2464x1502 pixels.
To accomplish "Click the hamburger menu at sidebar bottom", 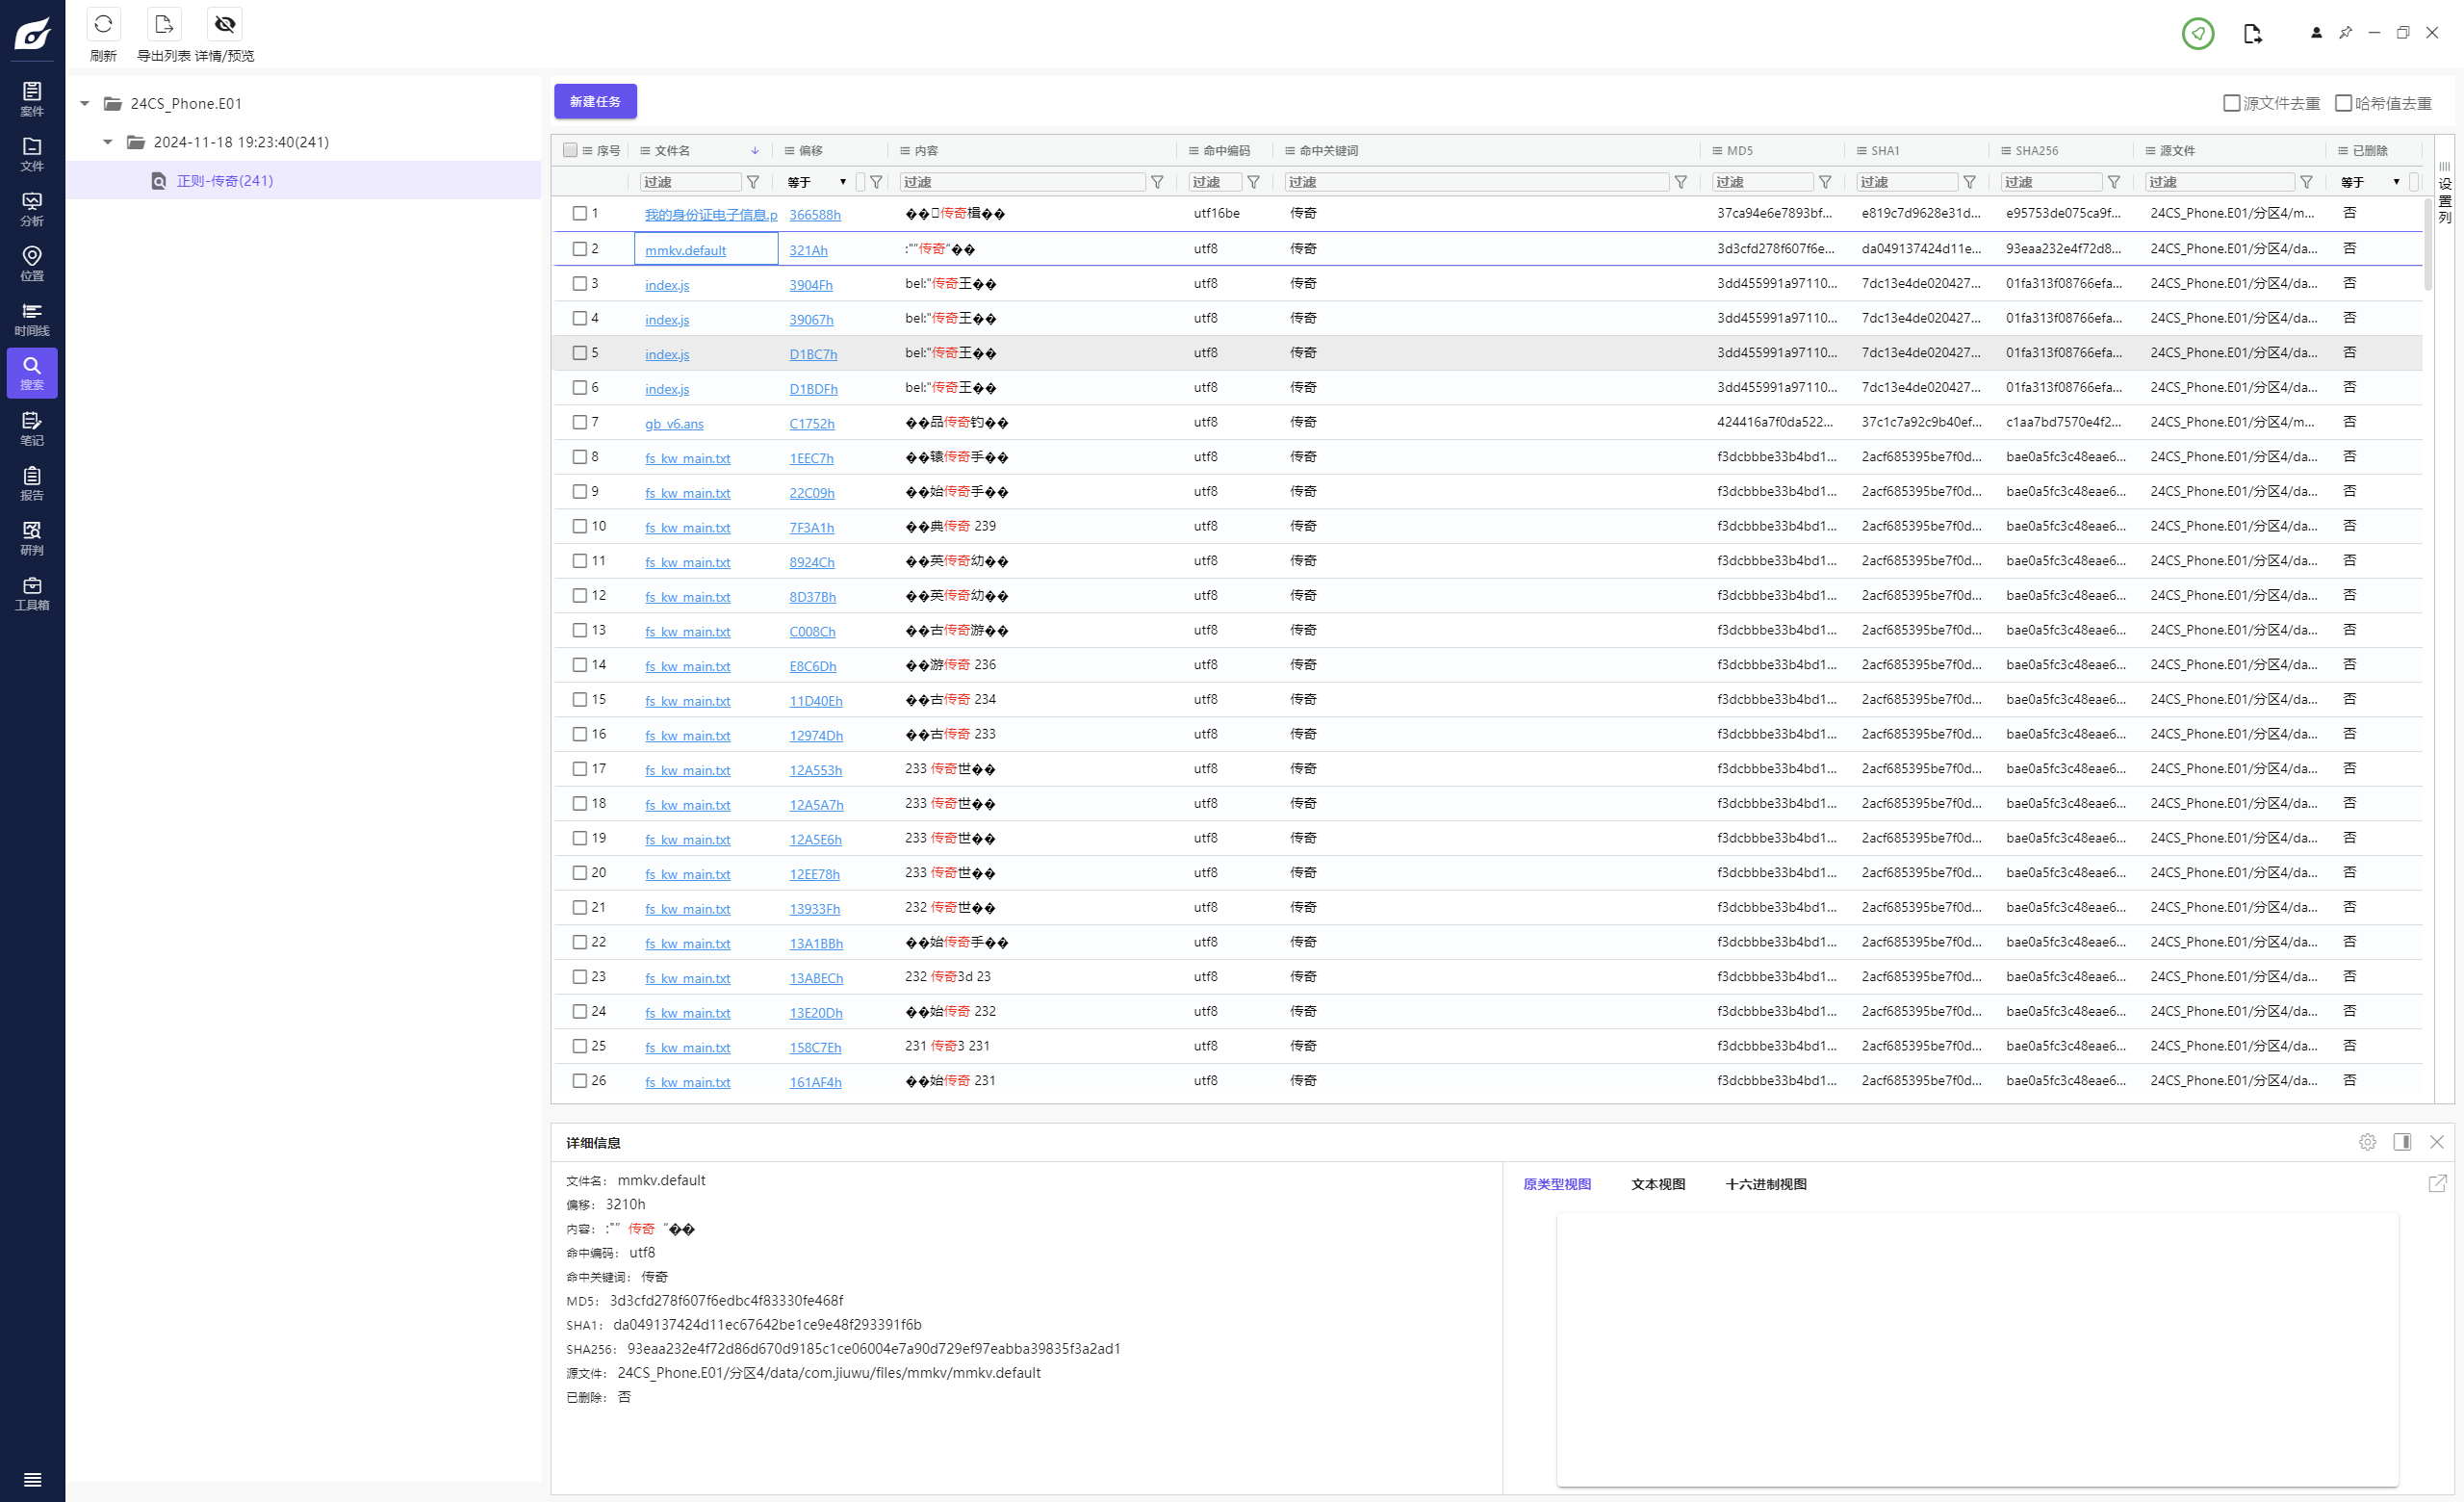I will (32, 1480).
